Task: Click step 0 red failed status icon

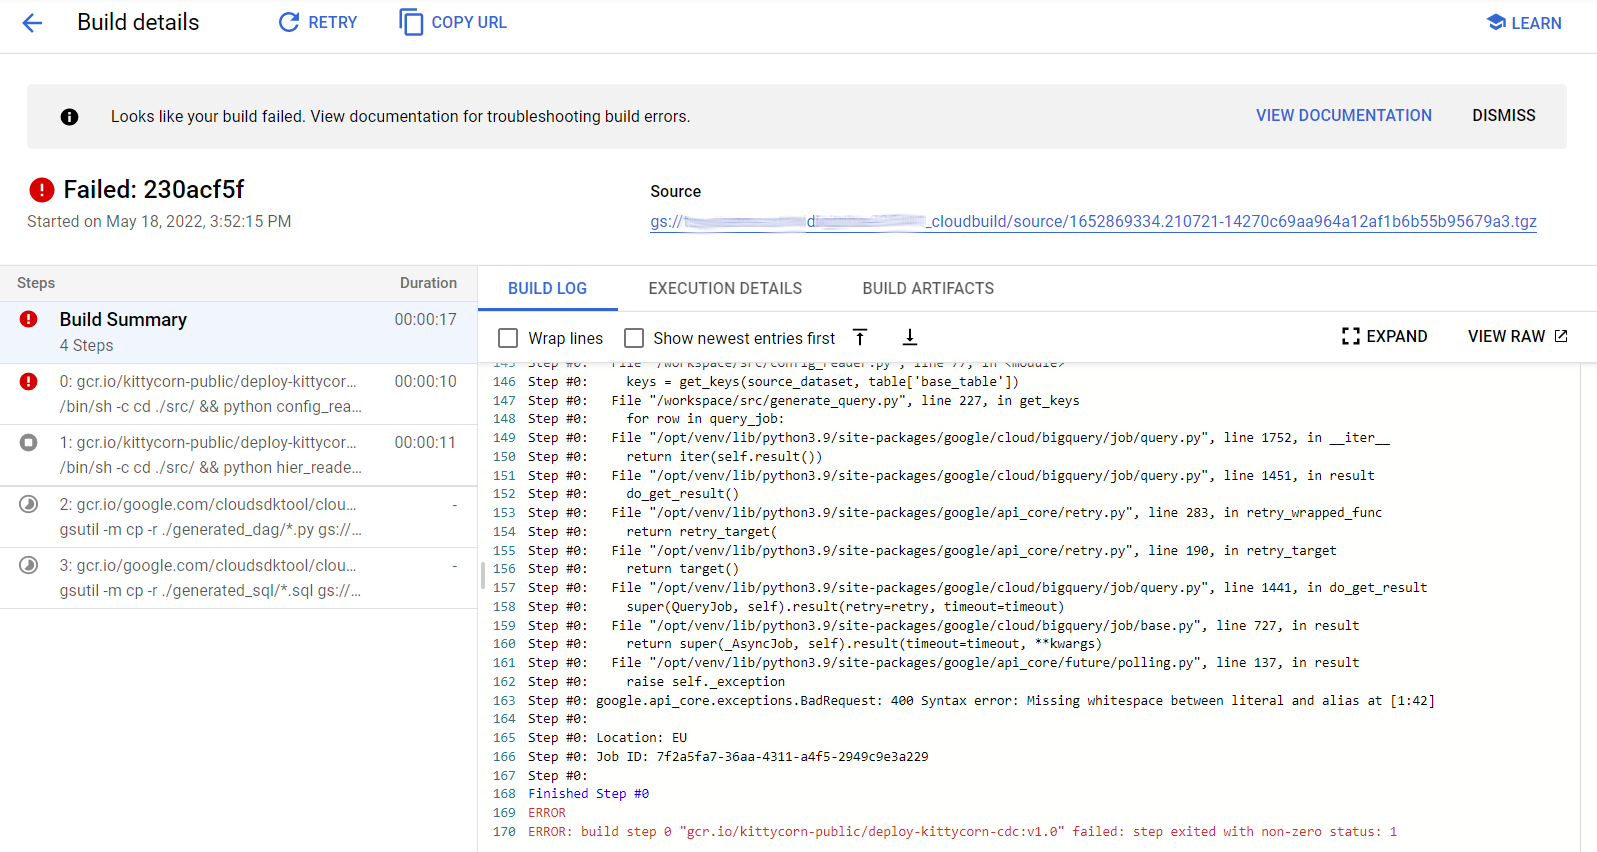Action: click(29, 381)
